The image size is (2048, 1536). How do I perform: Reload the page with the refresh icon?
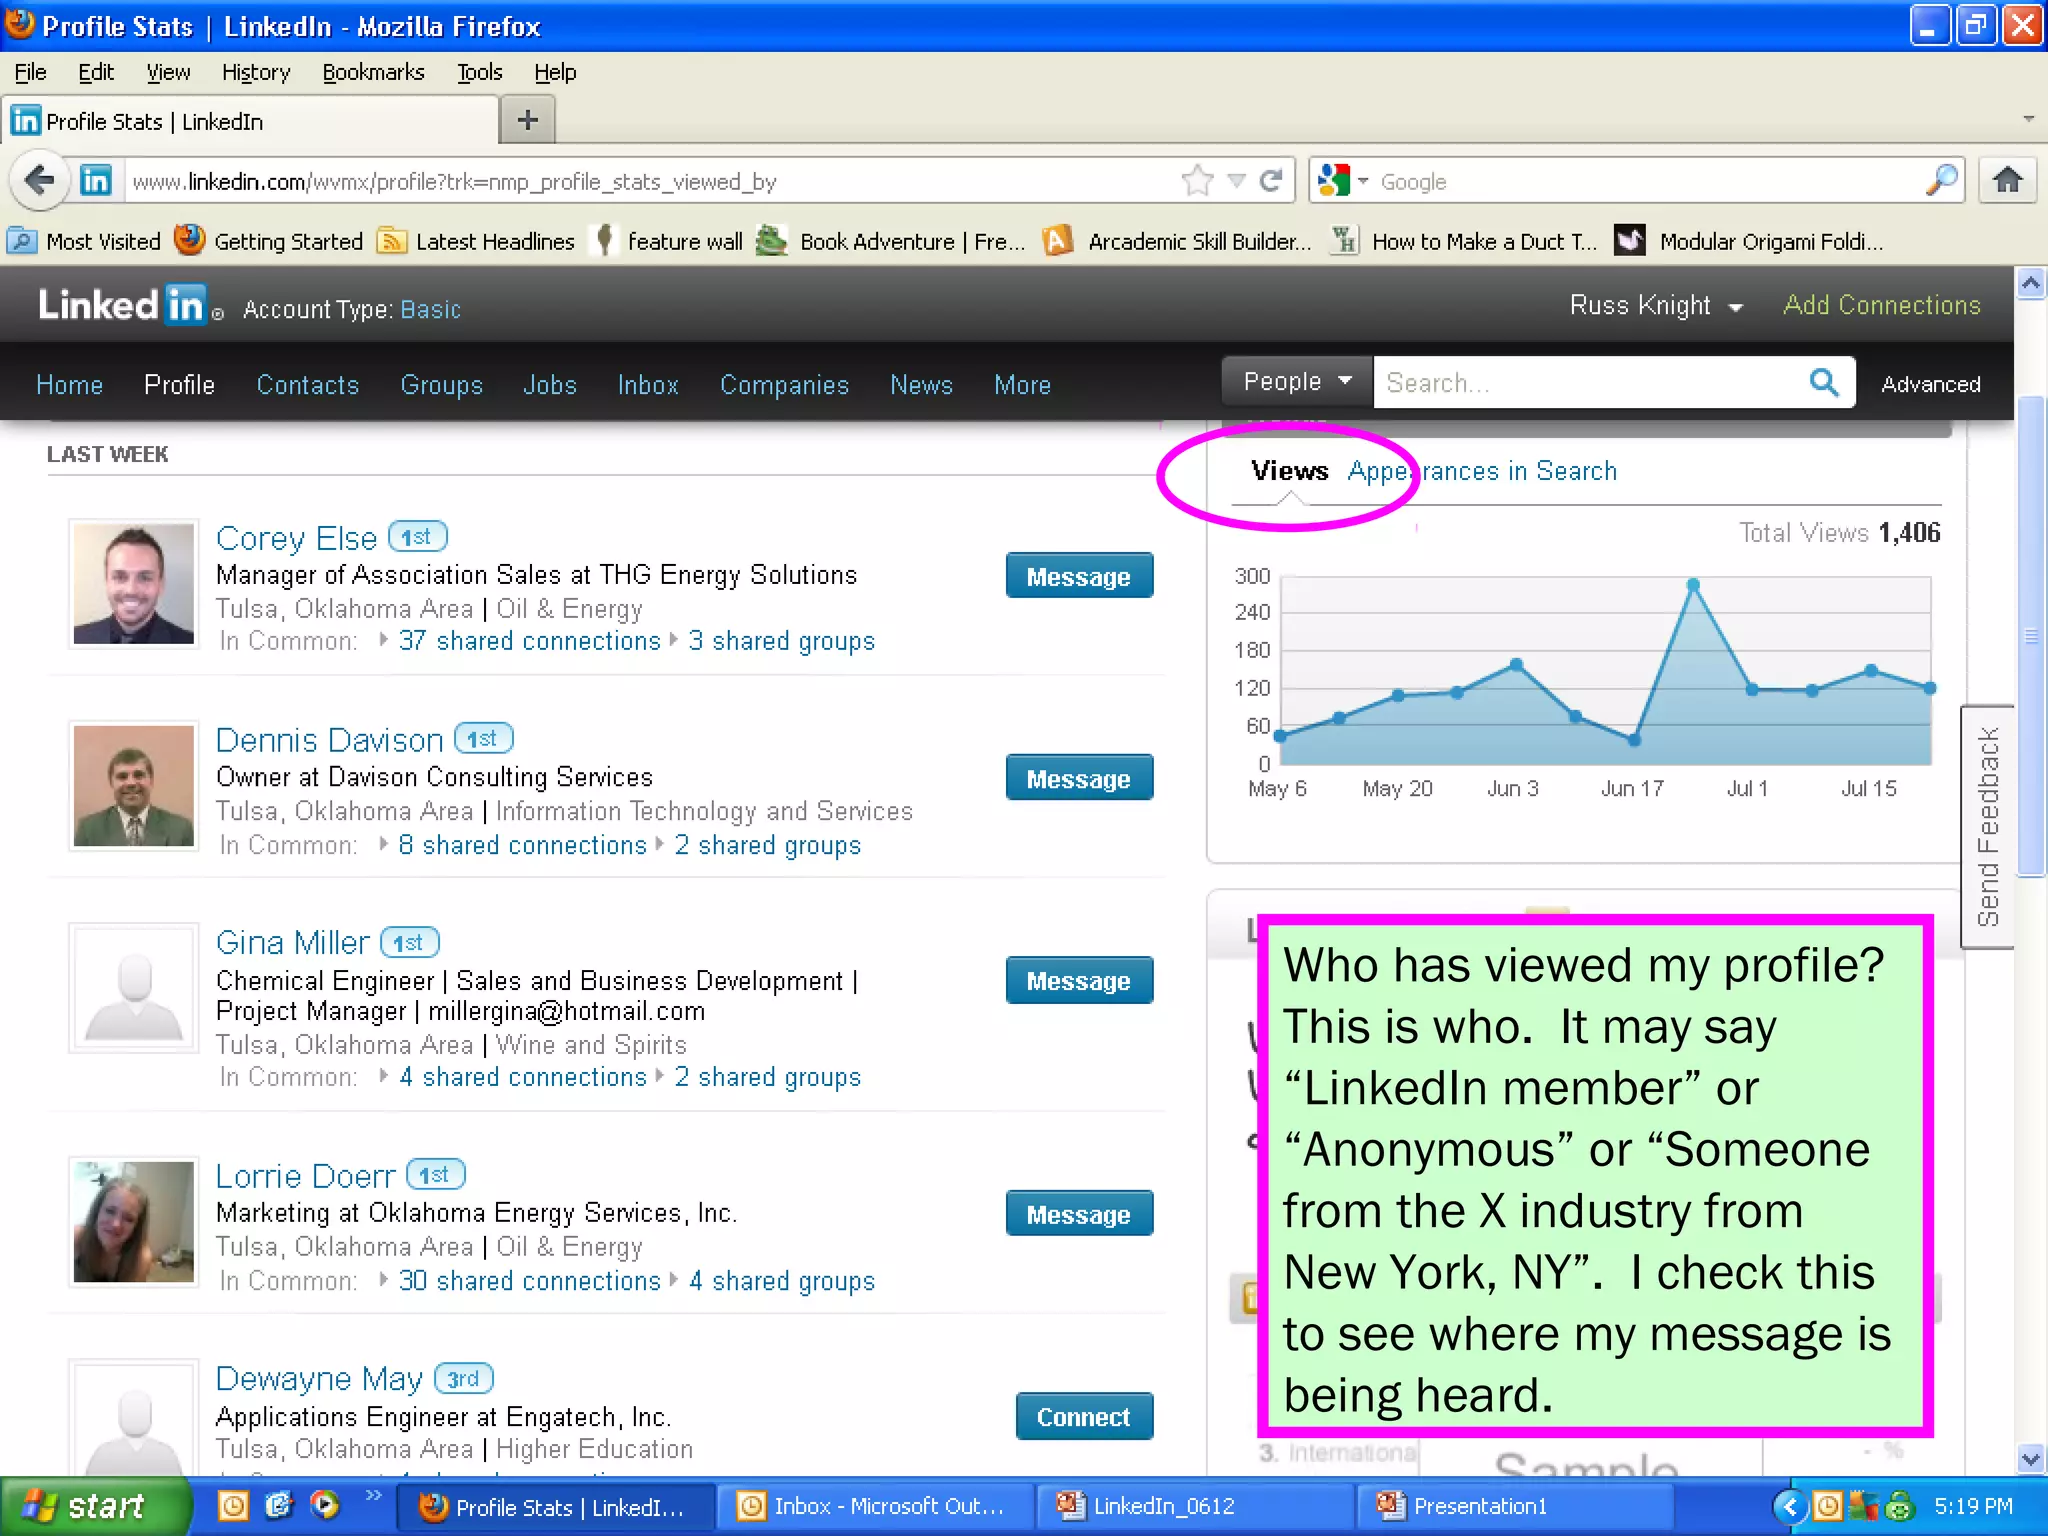tap(1271, 181)
